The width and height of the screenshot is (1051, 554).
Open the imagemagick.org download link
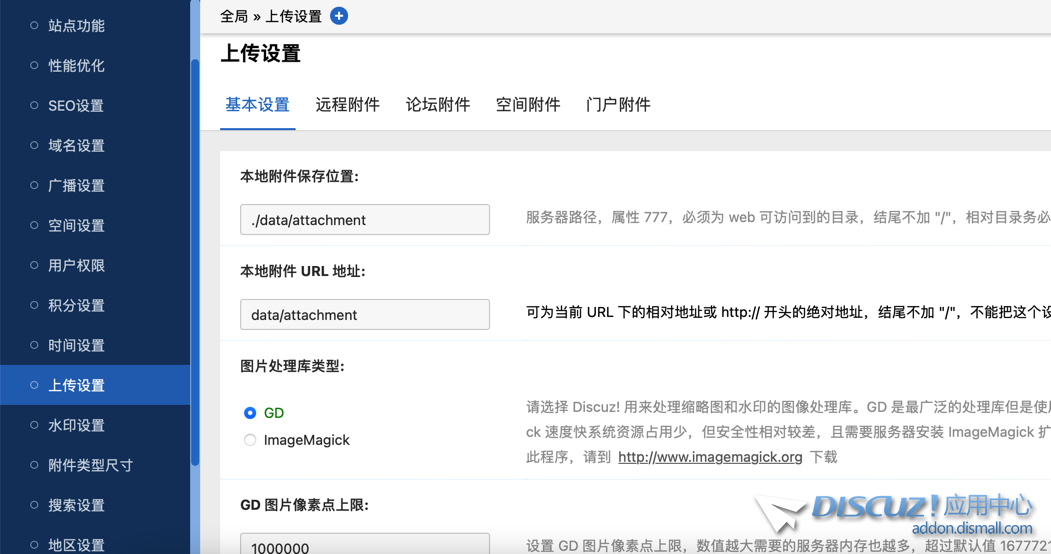click(709, 457)
